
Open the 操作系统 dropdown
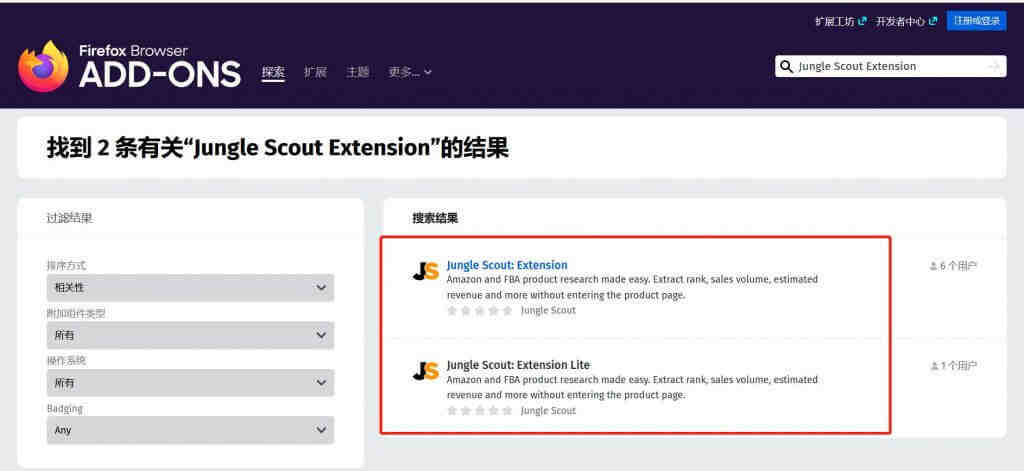[x=190, y=383]
